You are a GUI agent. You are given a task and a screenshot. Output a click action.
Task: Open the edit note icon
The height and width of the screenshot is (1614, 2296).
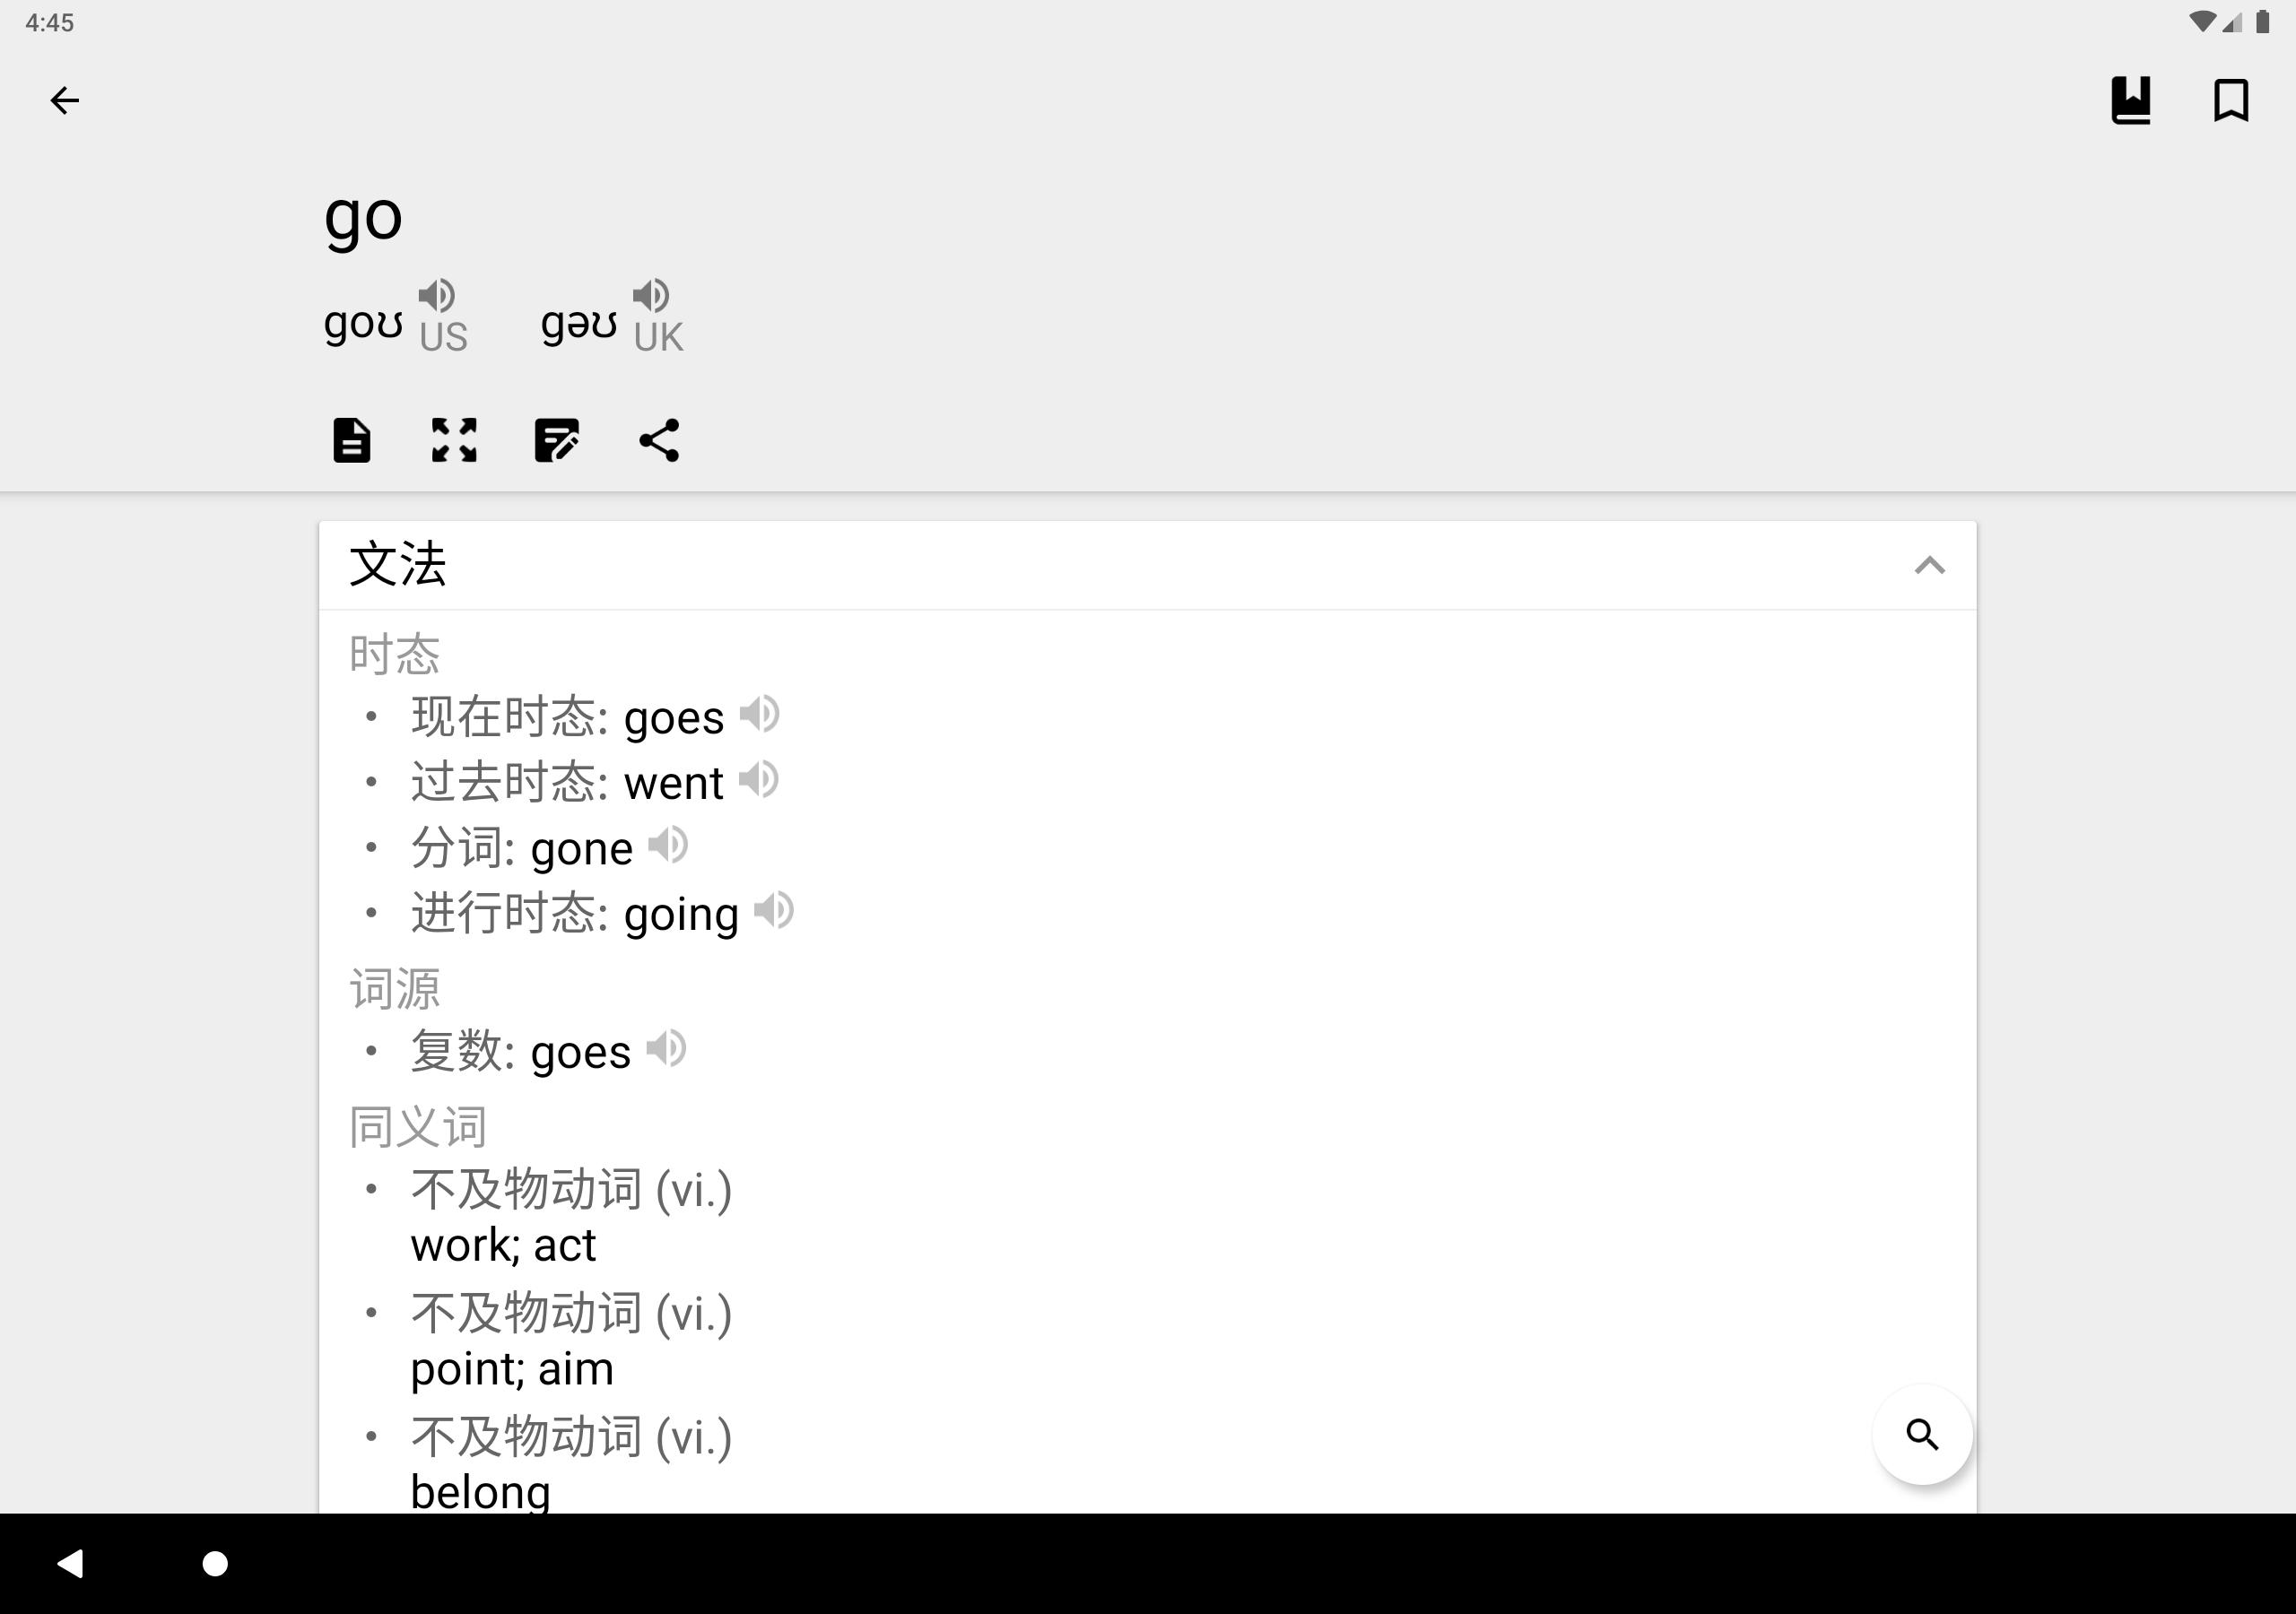(x=557, y=440)
